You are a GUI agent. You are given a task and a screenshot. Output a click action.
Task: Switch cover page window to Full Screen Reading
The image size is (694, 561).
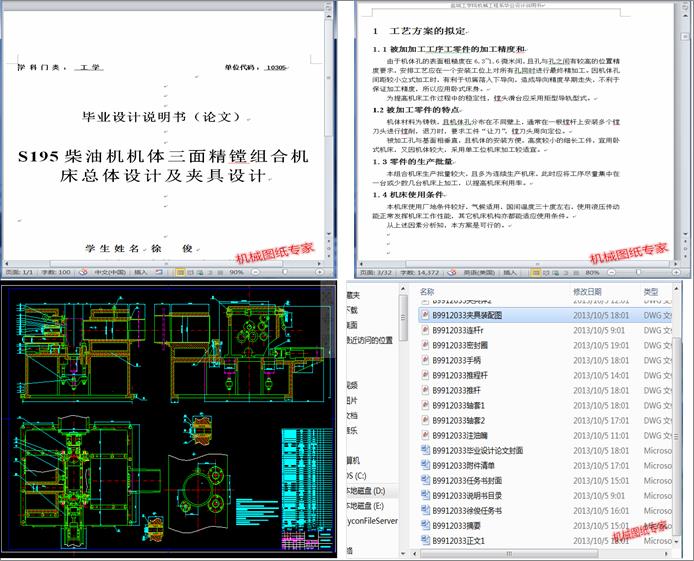[x=190, y=273]
